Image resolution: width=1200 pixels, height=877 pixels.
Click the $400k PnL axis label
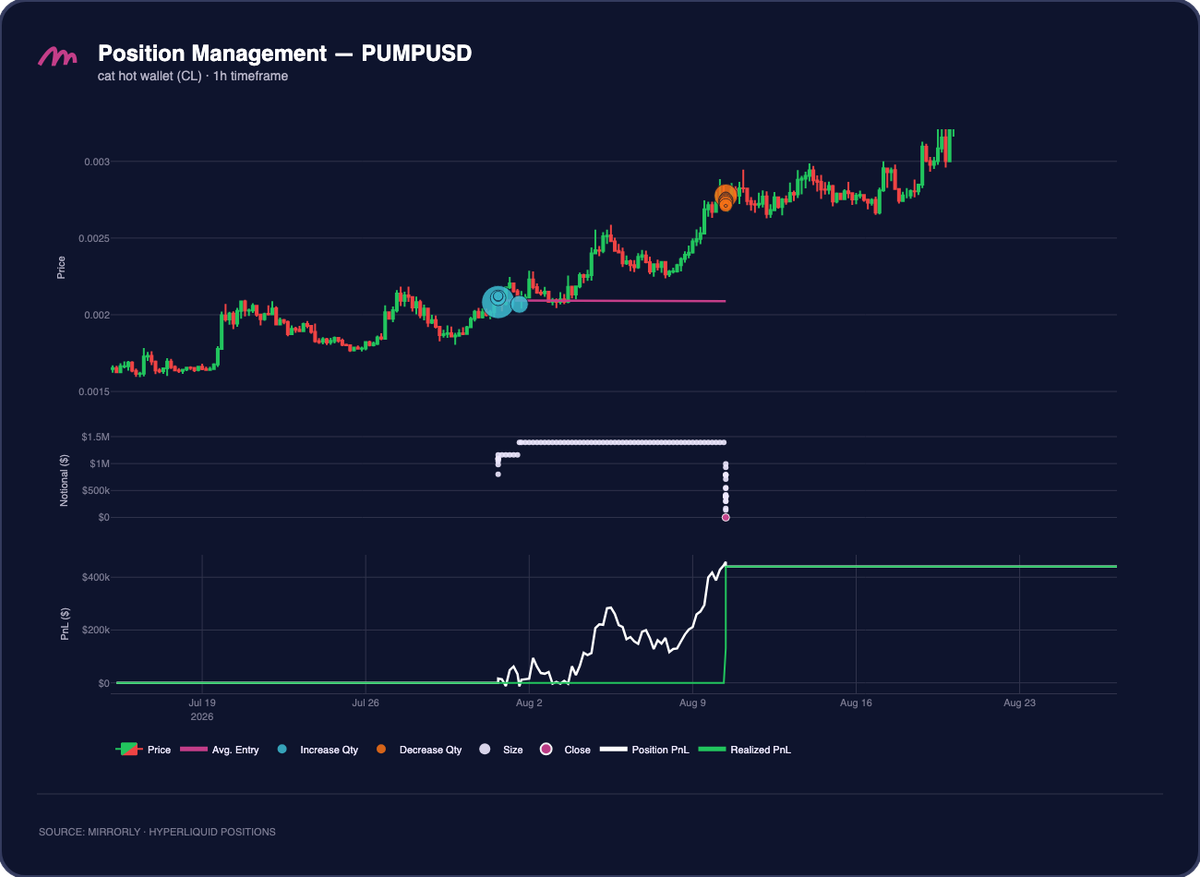pos(95,577)
